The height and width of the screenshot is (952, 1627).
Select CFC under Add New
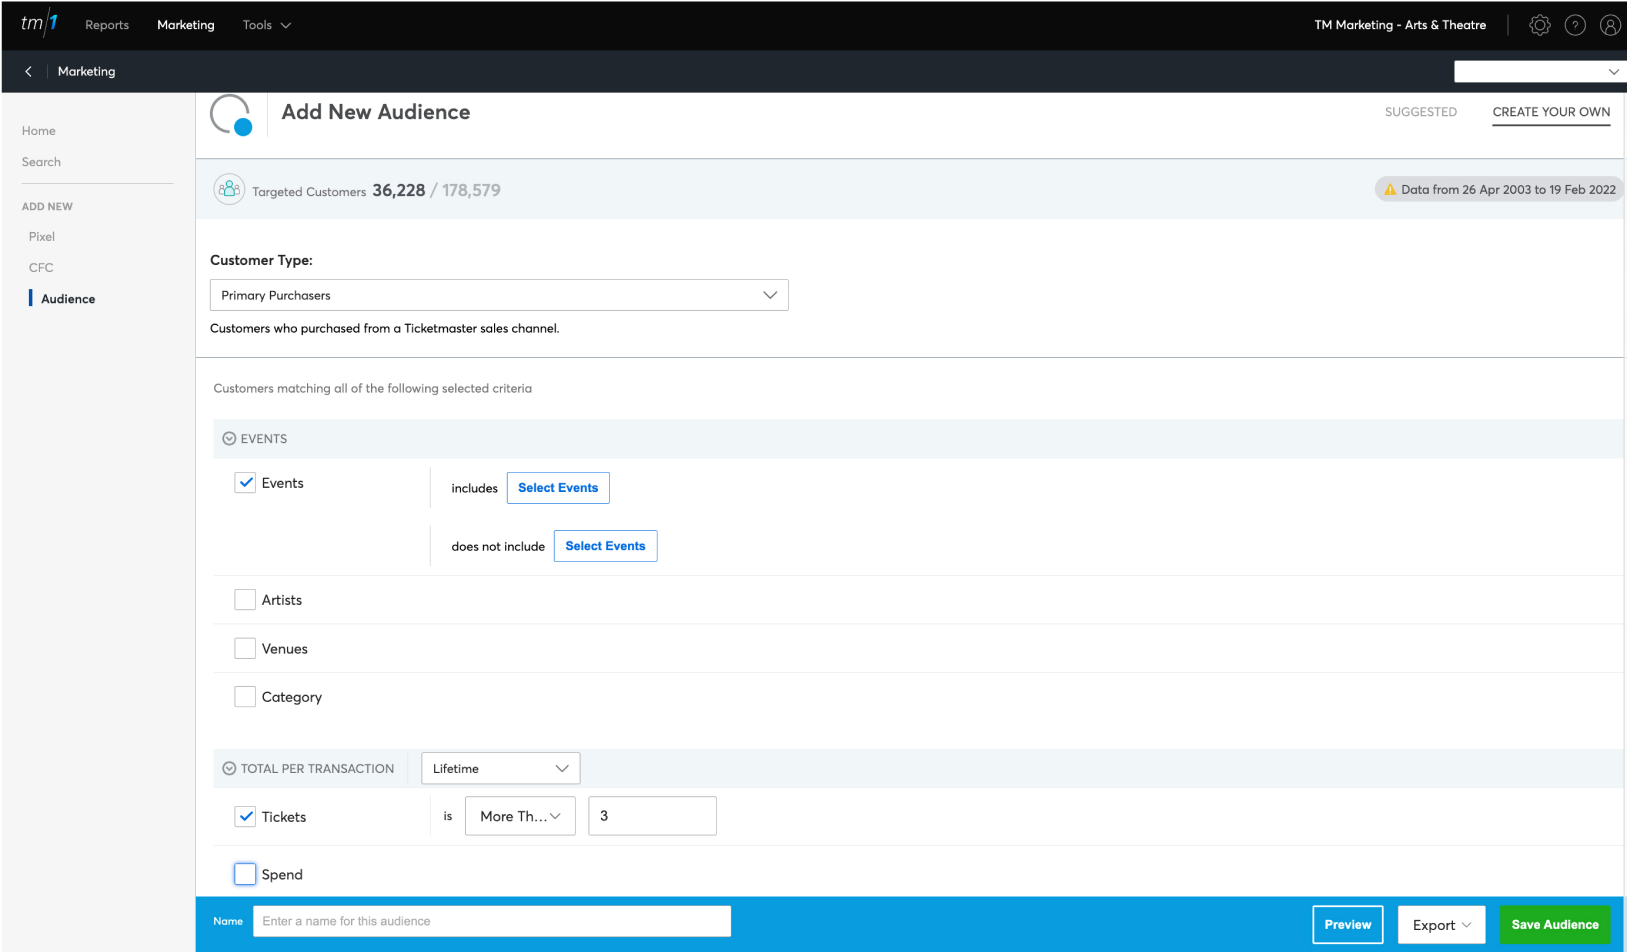(x=41, y=268)
